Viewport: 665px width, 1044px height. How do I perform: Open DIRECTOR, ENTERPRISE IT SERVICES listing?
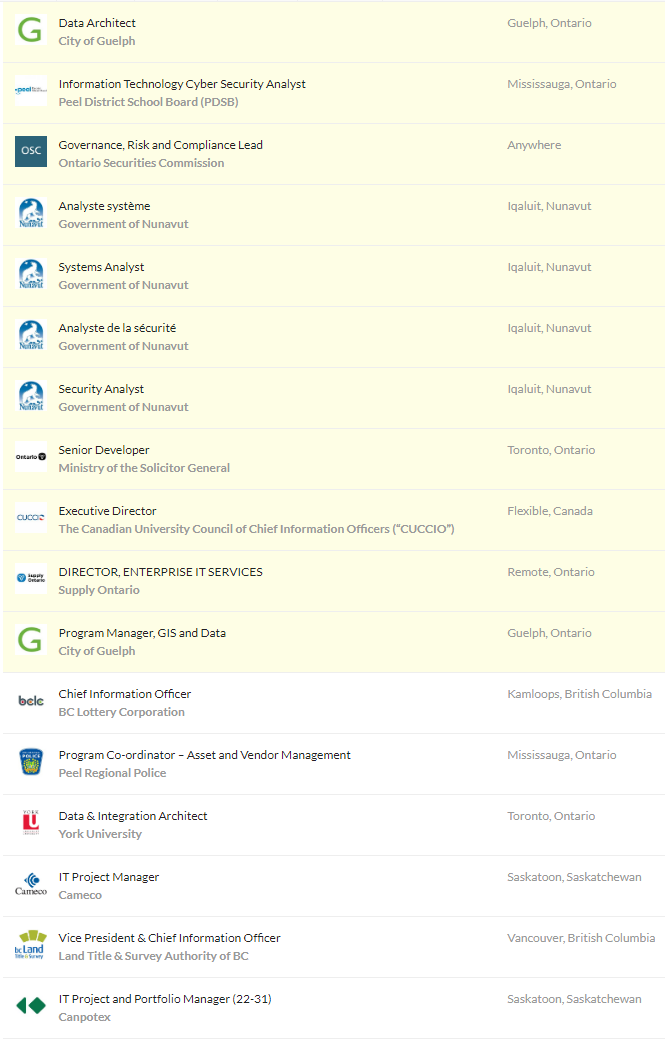[160, 572]
